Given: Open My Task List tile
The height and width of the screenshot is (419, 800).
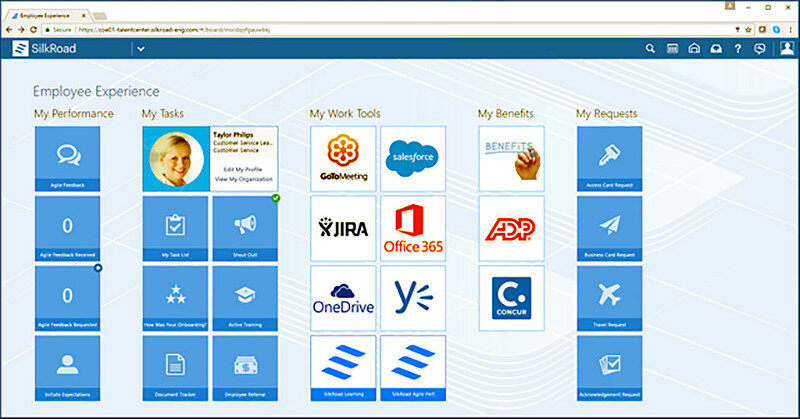Looking at the screenshot, I should [175, 228].
